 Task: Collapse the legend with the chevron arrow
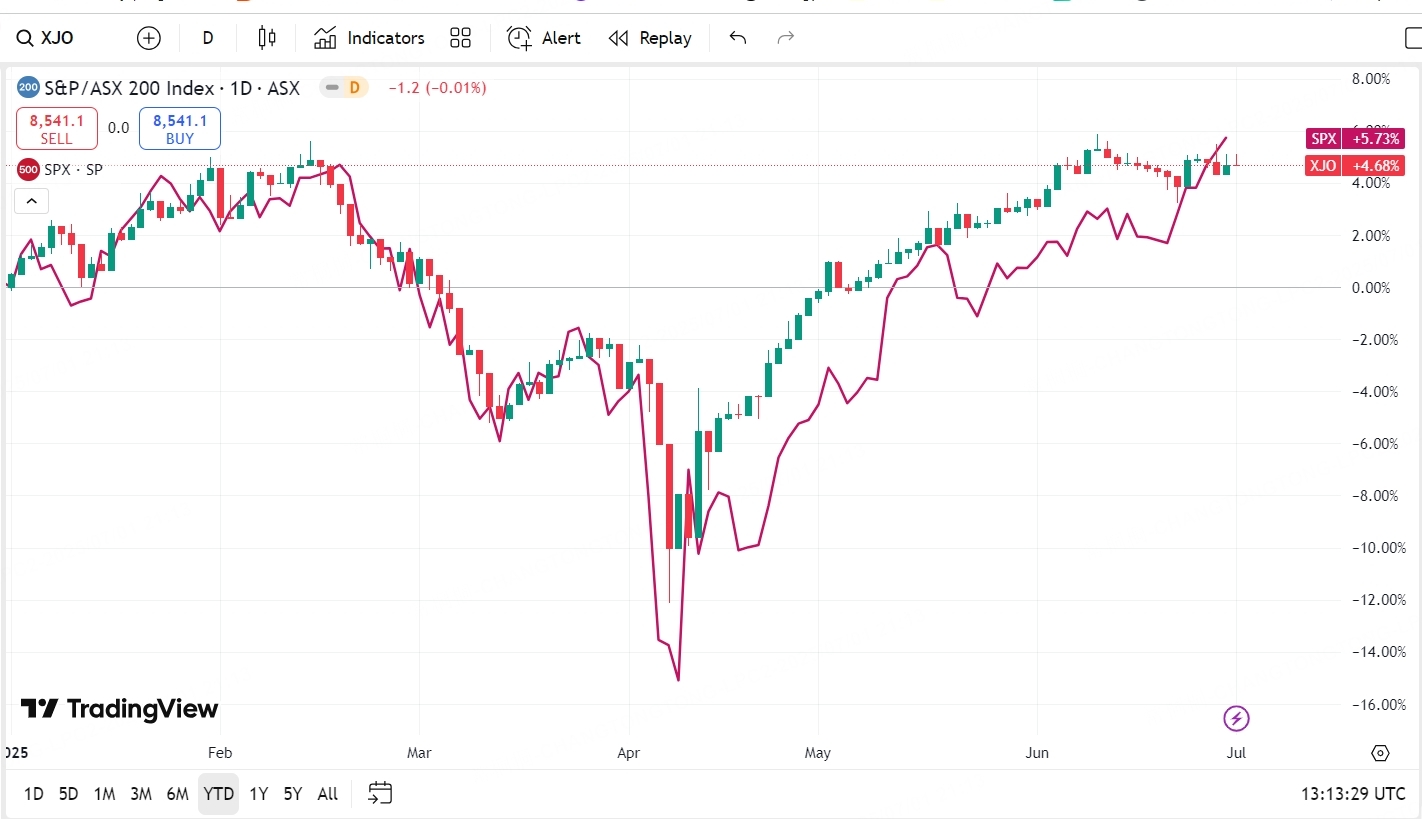(31, 201)
